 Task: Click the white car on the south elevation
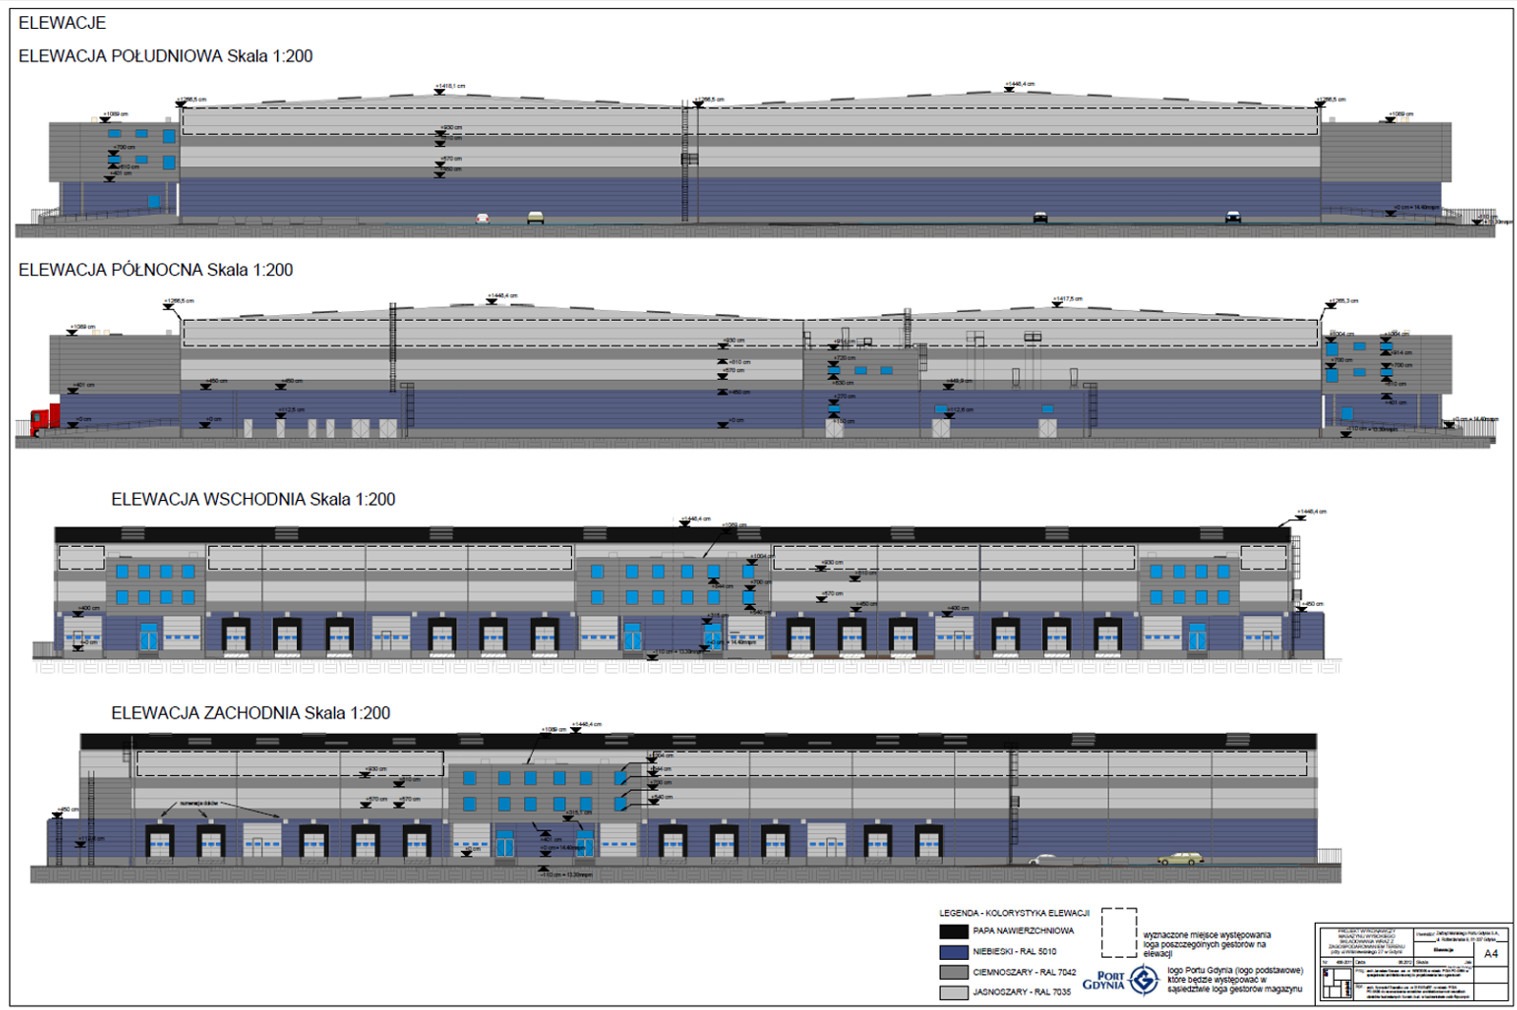[x=482, y=217]
